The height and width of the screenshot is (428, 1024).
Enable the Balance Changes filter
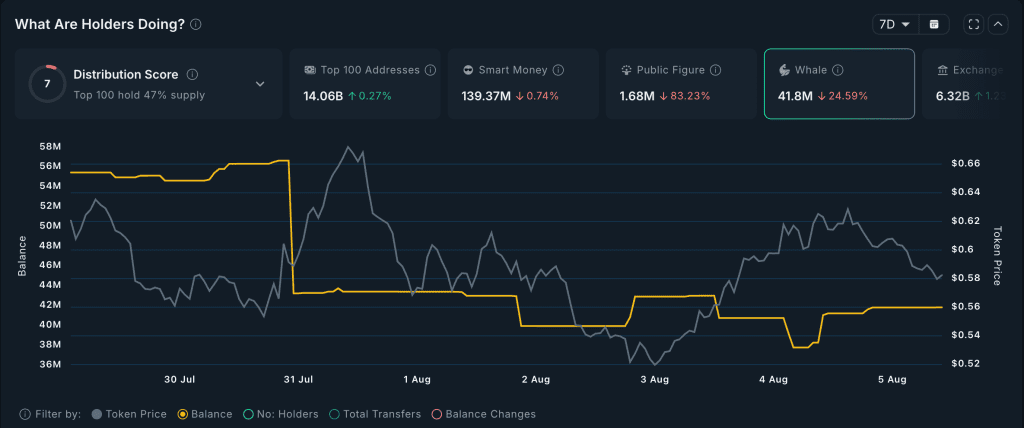(x=436, y=414)
